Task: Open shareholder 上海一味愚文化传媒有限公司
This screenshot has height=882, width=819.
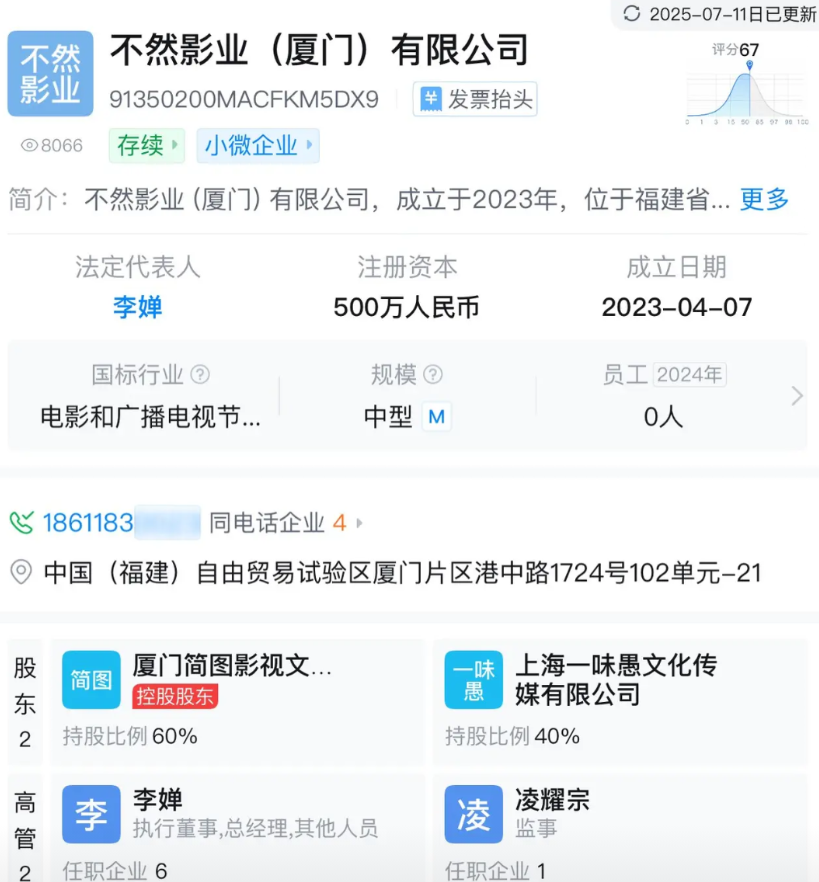Action: coord(616,680)
